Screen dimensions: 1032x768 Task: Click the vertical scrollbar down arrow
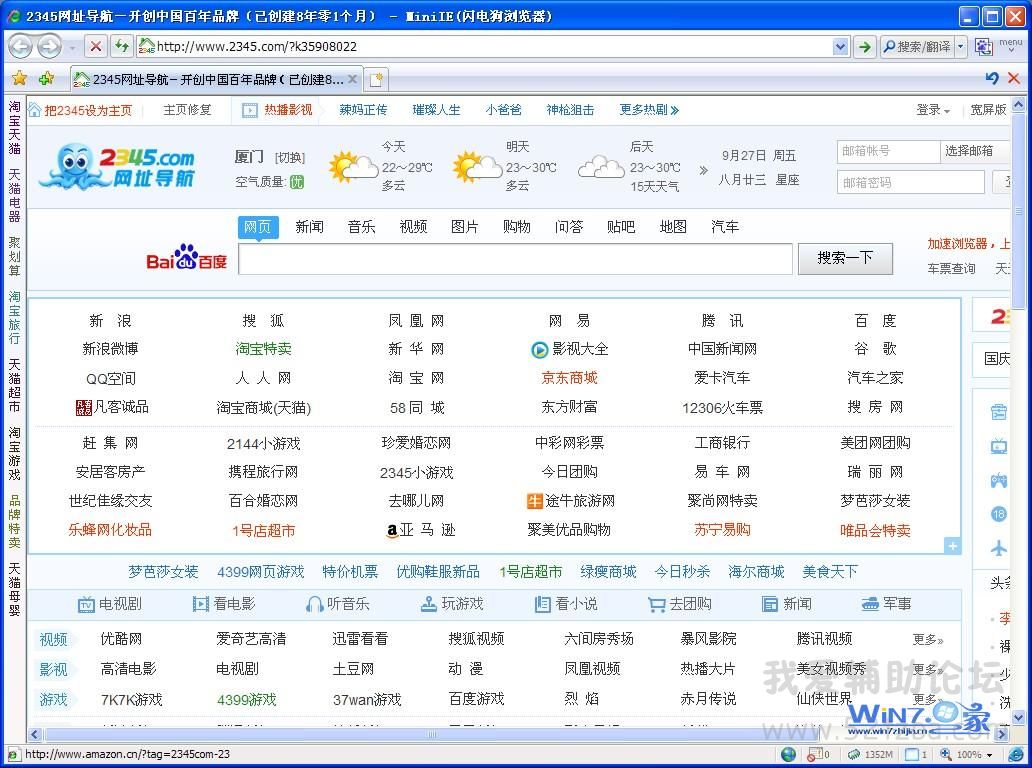click(1018, 717)
